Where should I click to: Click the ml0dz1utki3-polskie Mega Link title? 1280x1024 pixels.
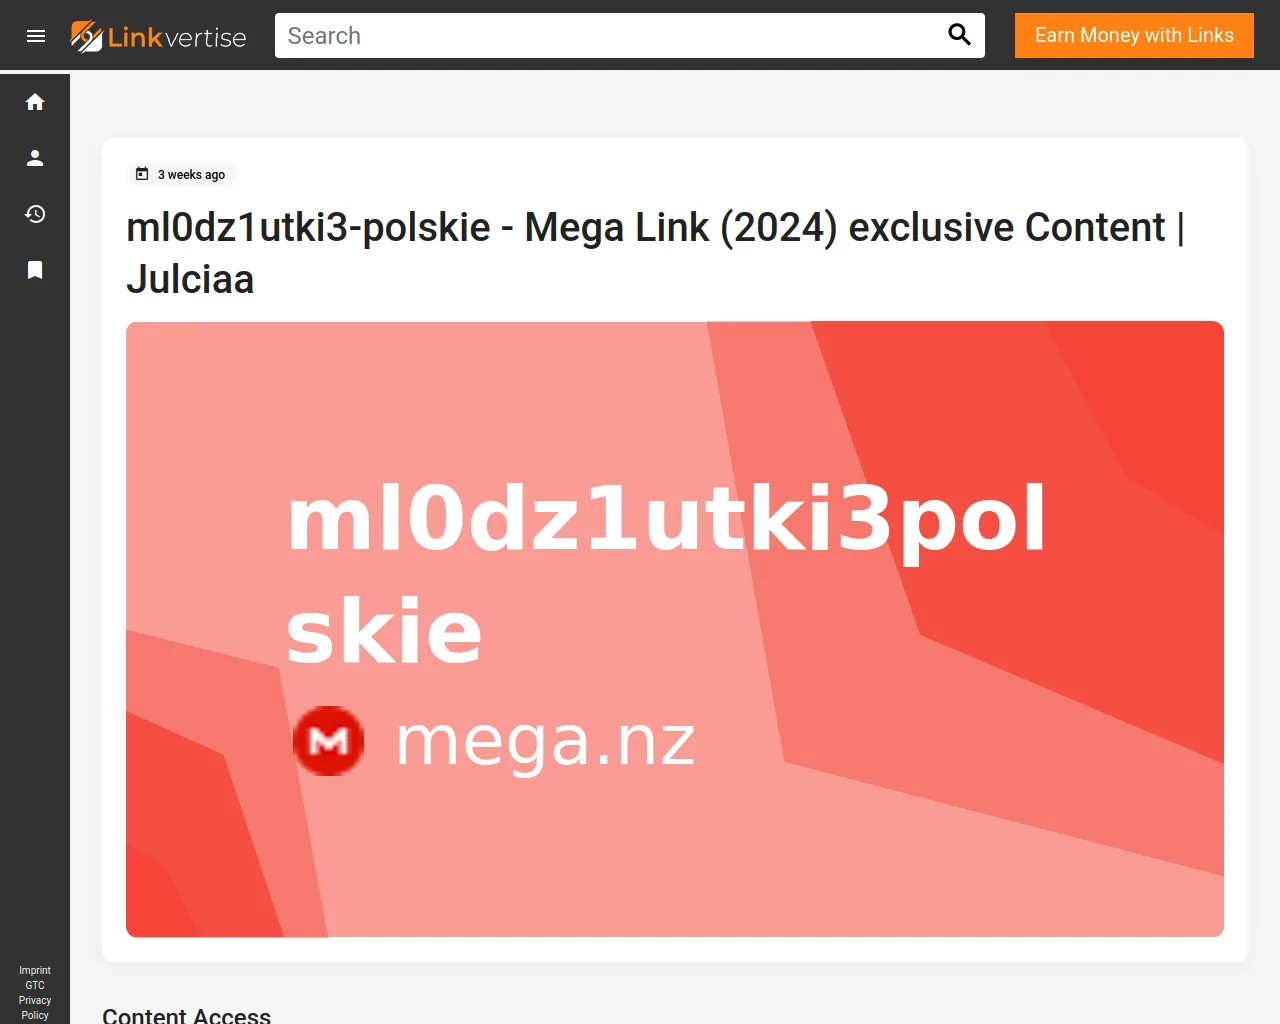click(656, 253)
